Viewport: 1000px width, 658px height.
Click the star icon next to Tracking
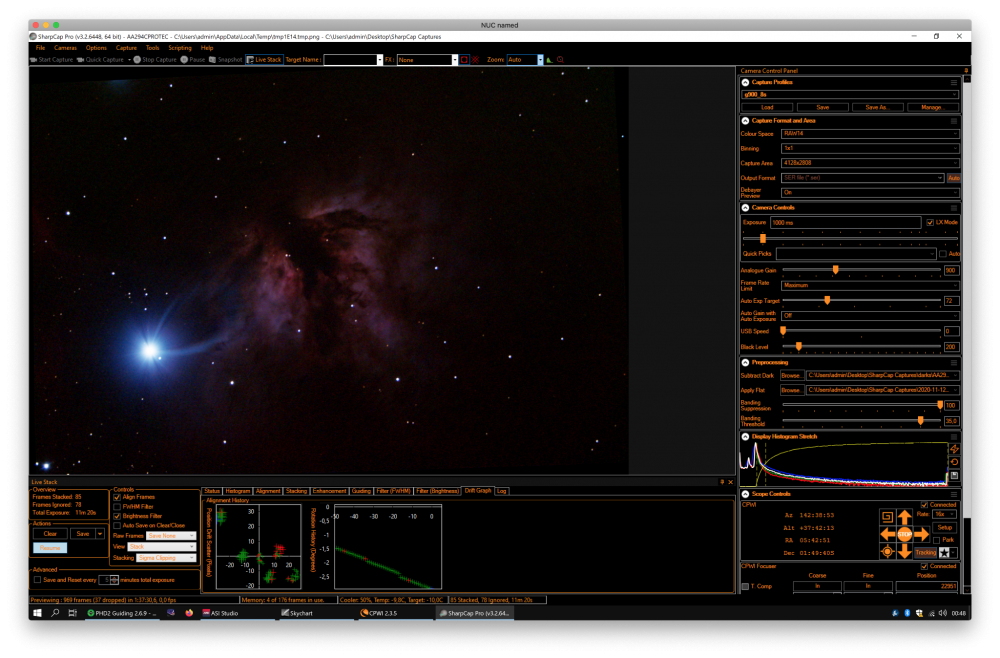coord(945,553)
